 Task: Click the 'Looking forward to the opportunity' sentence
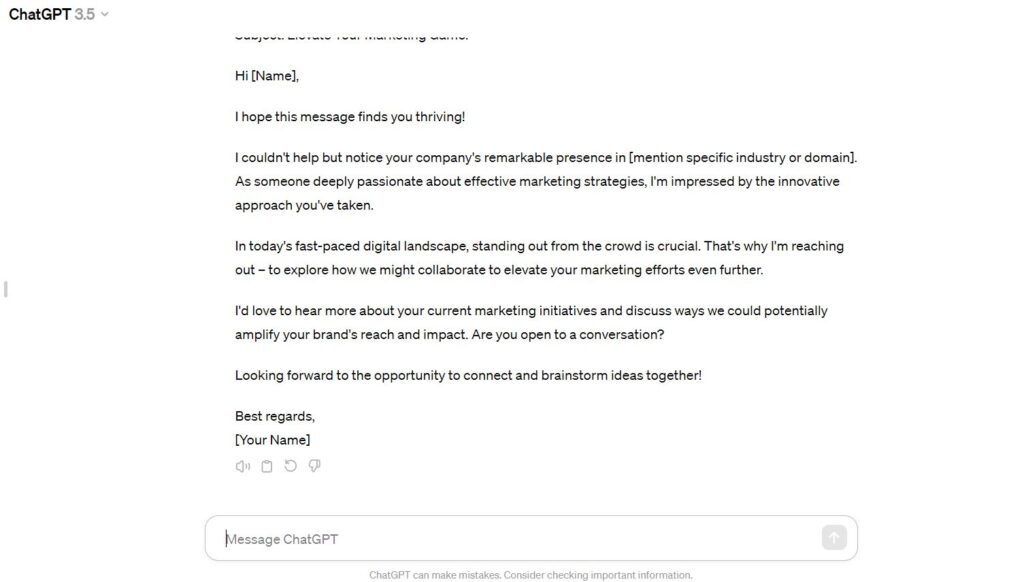(468, 376)
